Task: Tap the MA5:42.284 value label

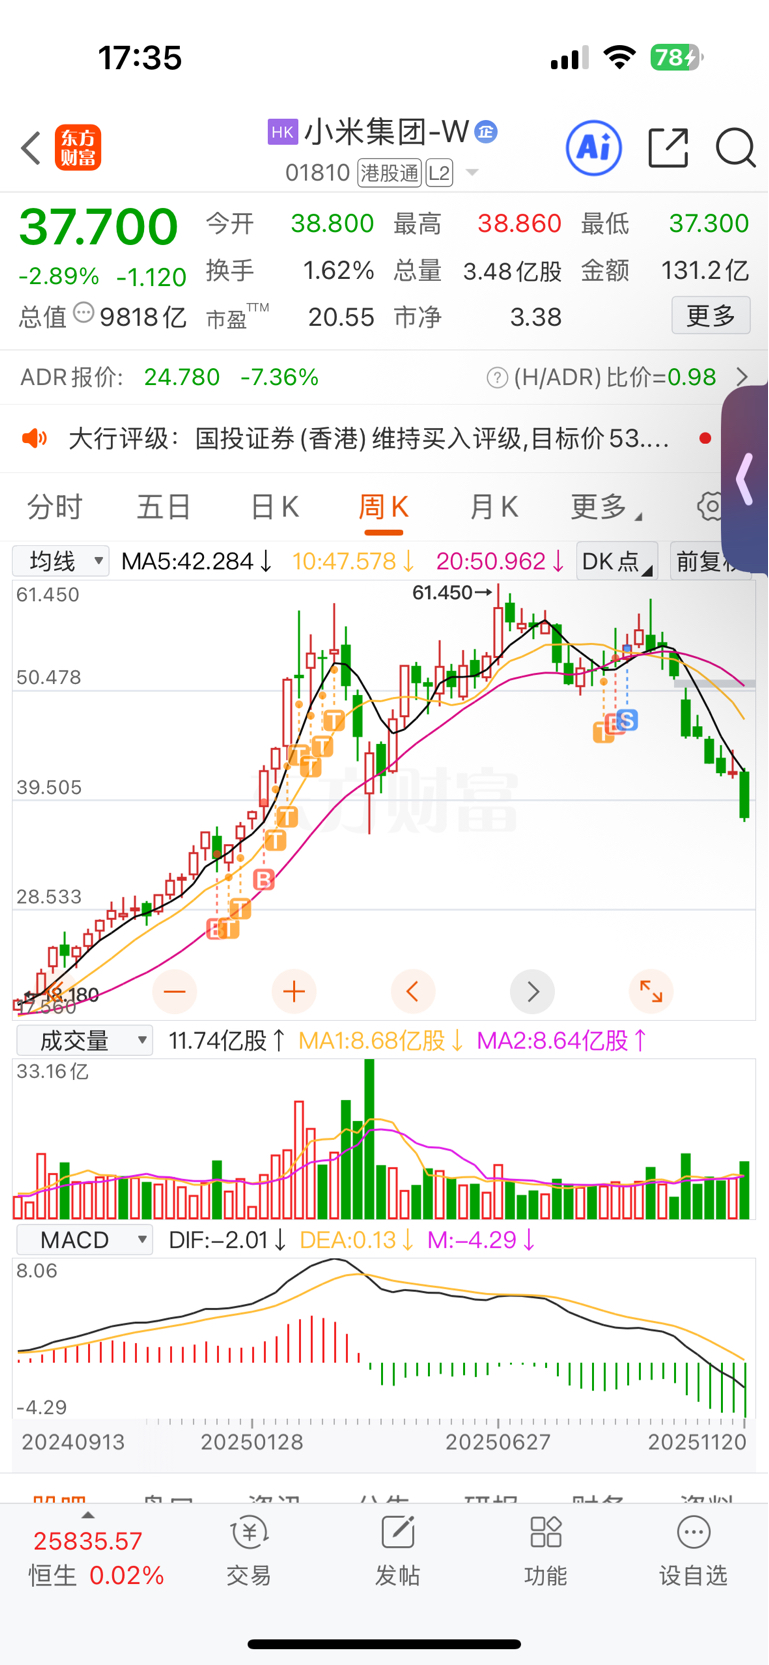Action: pyautogui.click(x=197, y=561)
